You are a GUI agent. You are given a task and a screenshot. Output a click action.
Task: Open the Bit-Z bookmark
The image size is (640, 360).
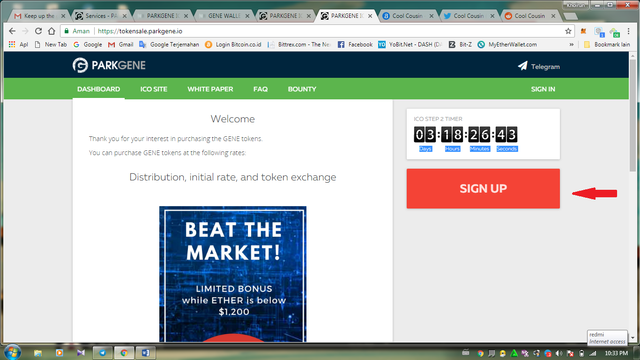(x=460, y=44)
